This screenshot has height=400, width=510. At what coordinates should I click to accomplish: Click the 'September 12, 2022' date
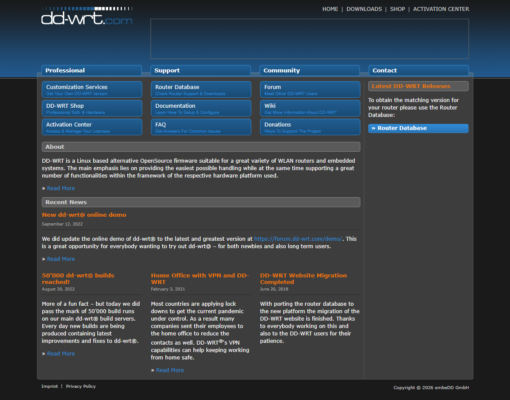tap(62, 224)
